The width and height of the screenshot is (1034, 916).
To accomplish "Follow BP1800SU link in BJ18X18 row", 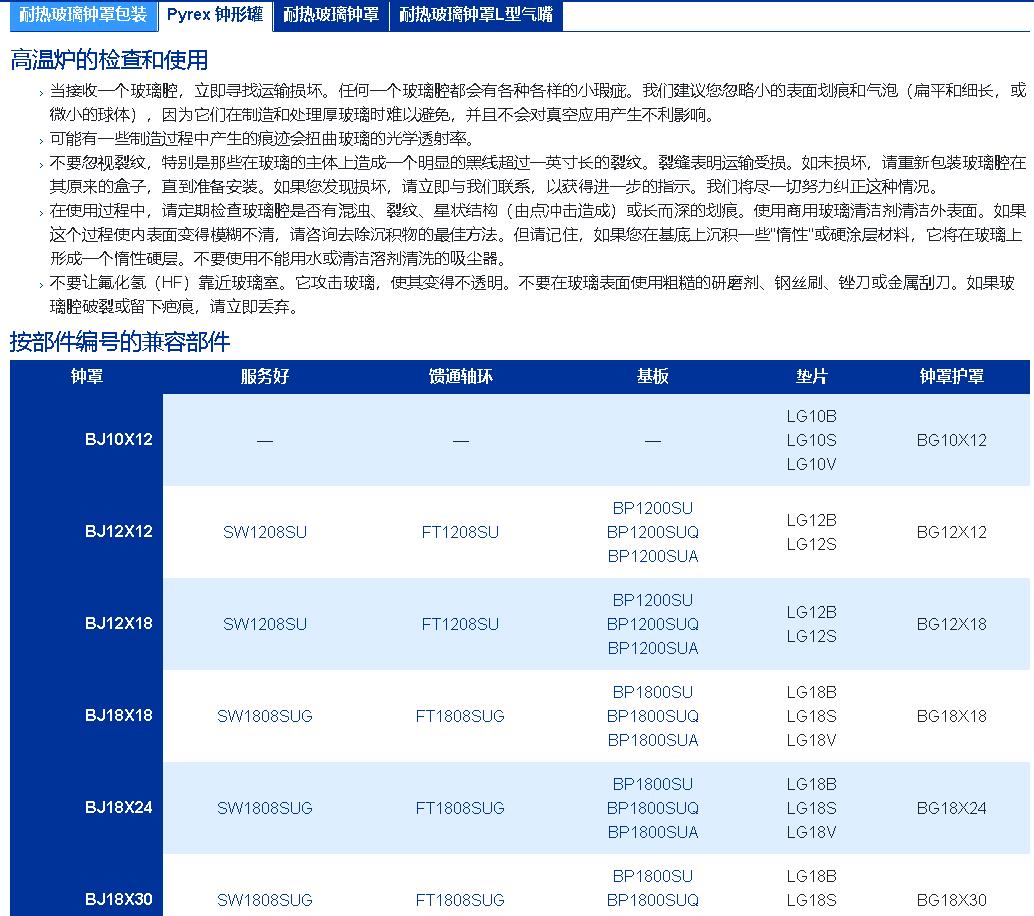I will tap(653, 692).
